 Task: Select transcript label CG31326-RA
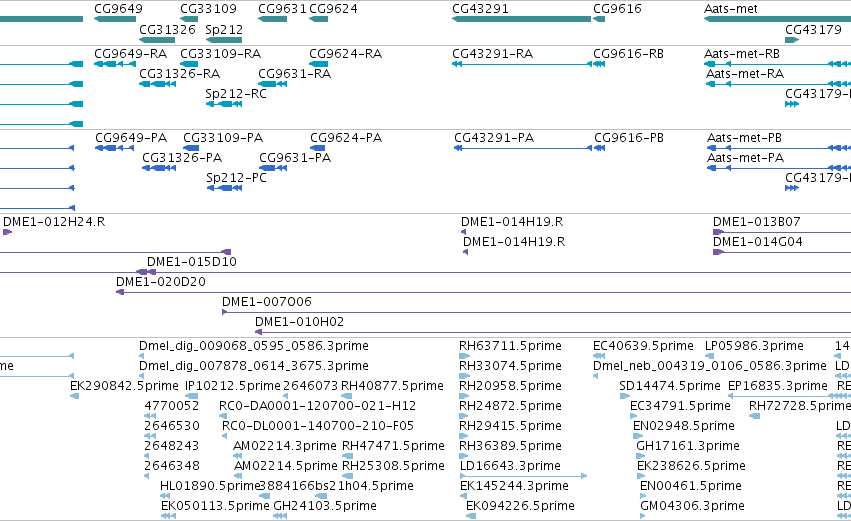click(x=180, y=74)
